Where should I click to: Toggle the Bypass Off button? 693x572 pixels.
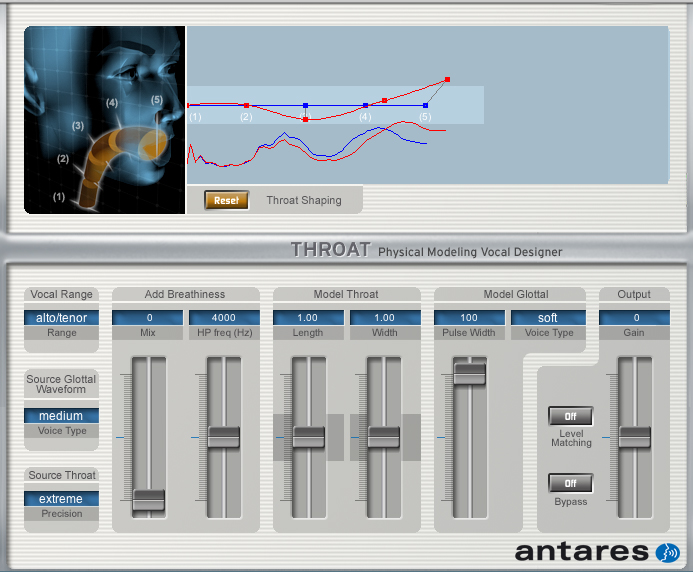coord(570,483)
